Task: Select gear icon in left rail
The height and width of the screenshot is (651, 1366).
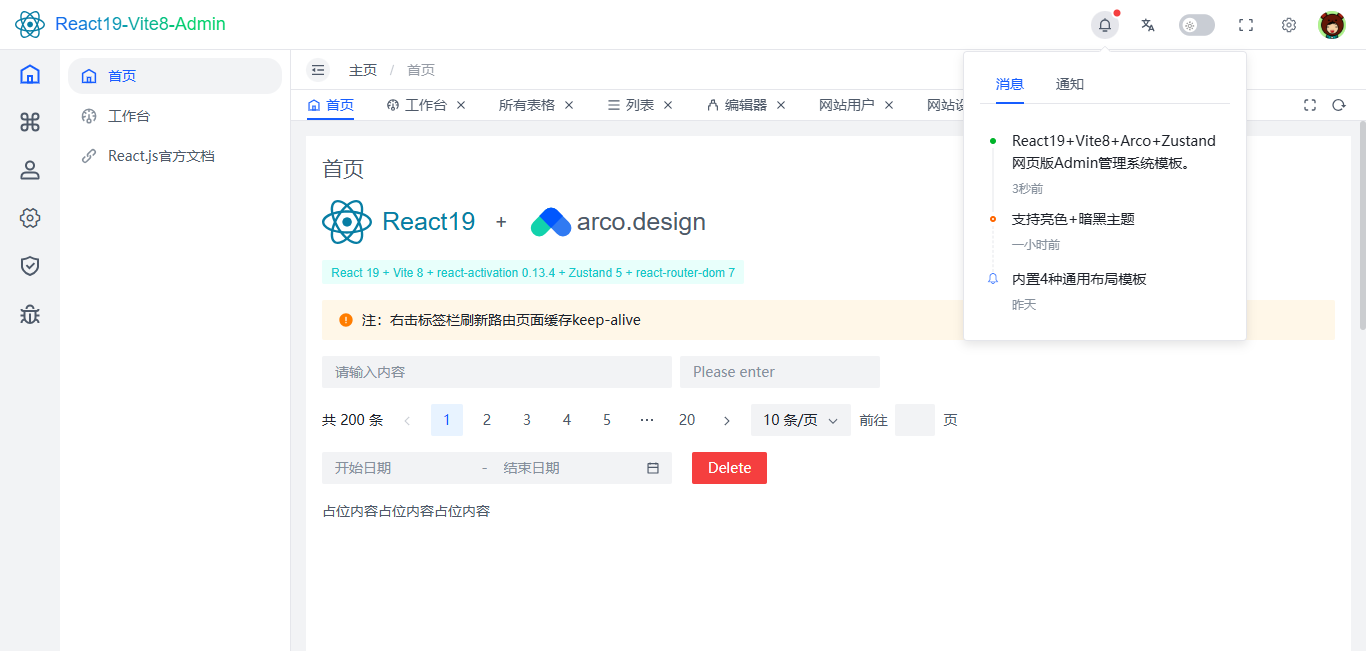Action: tap(30, 218)
